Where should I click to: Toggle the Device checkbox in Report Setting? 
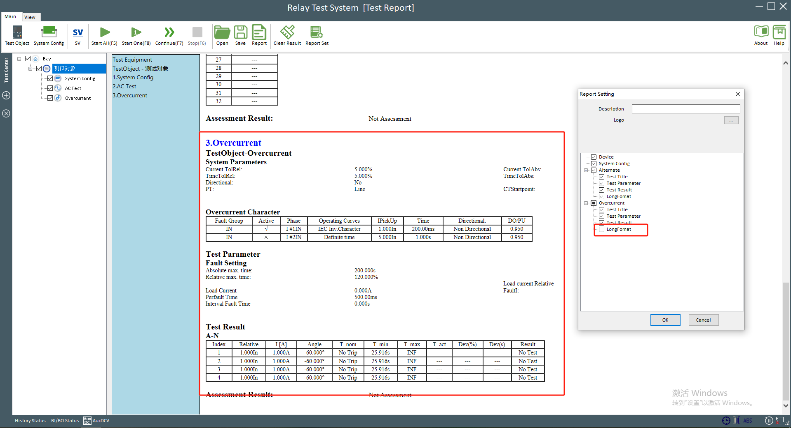(x=593, y=155)
